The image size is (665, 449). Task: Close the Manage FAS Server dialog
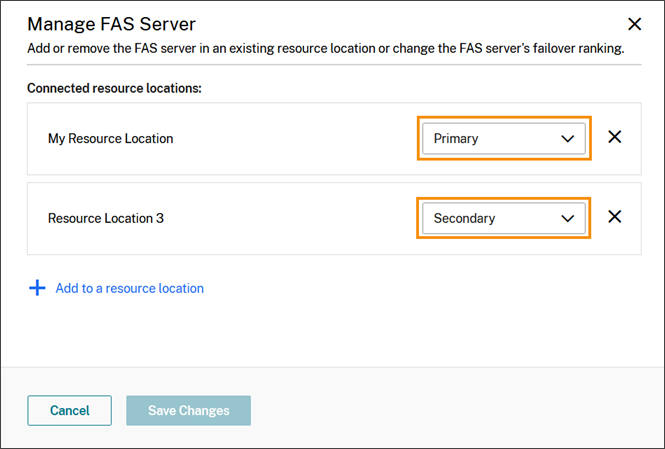(x=634, y=23)
